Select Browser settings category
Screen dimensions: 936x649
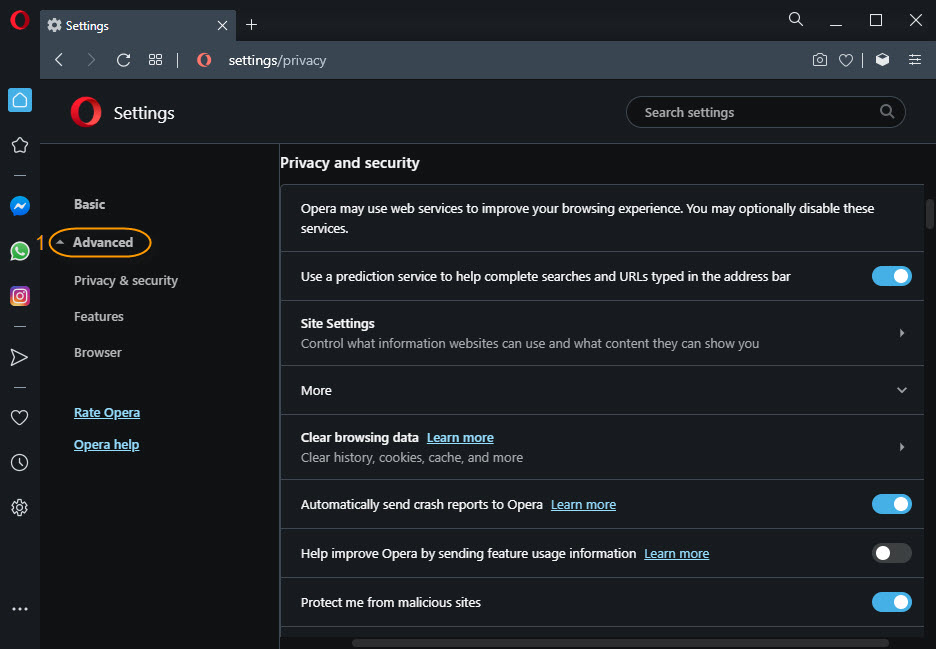[x=97, y=352]
